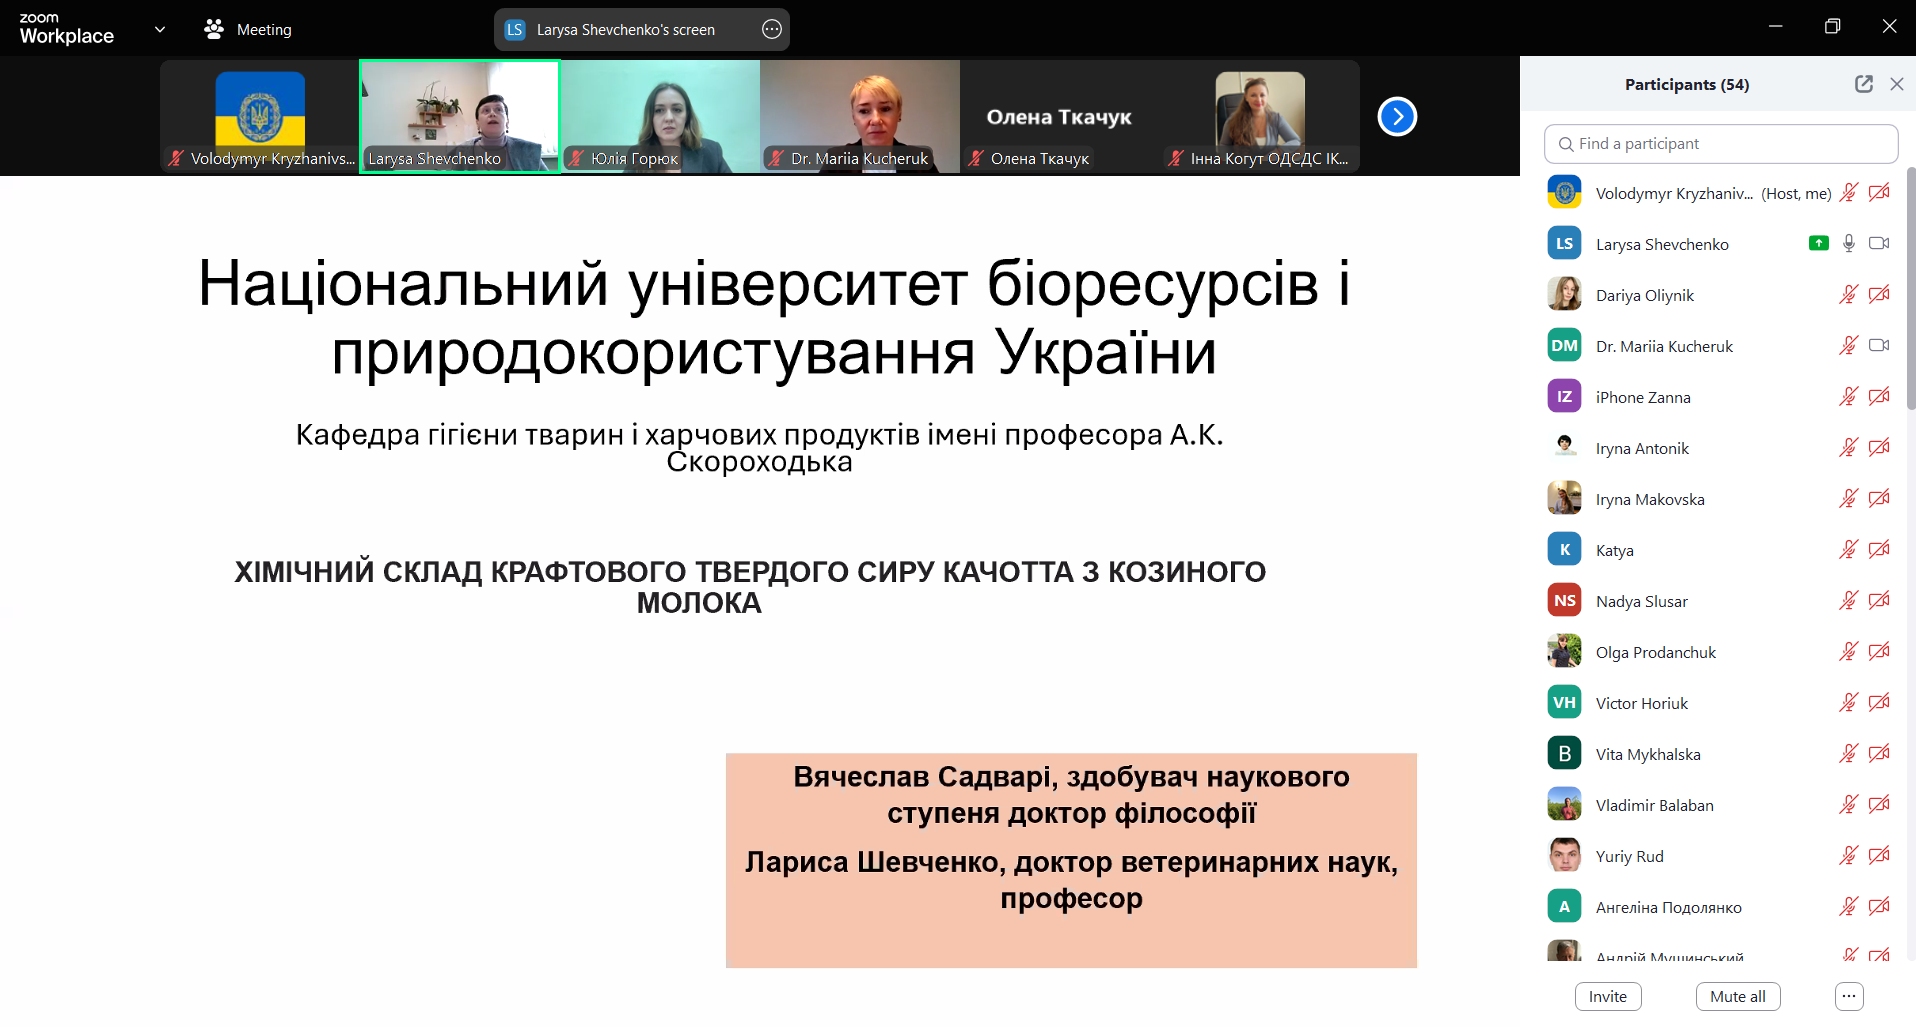Click the Find a participant search field

point(1720,144)
